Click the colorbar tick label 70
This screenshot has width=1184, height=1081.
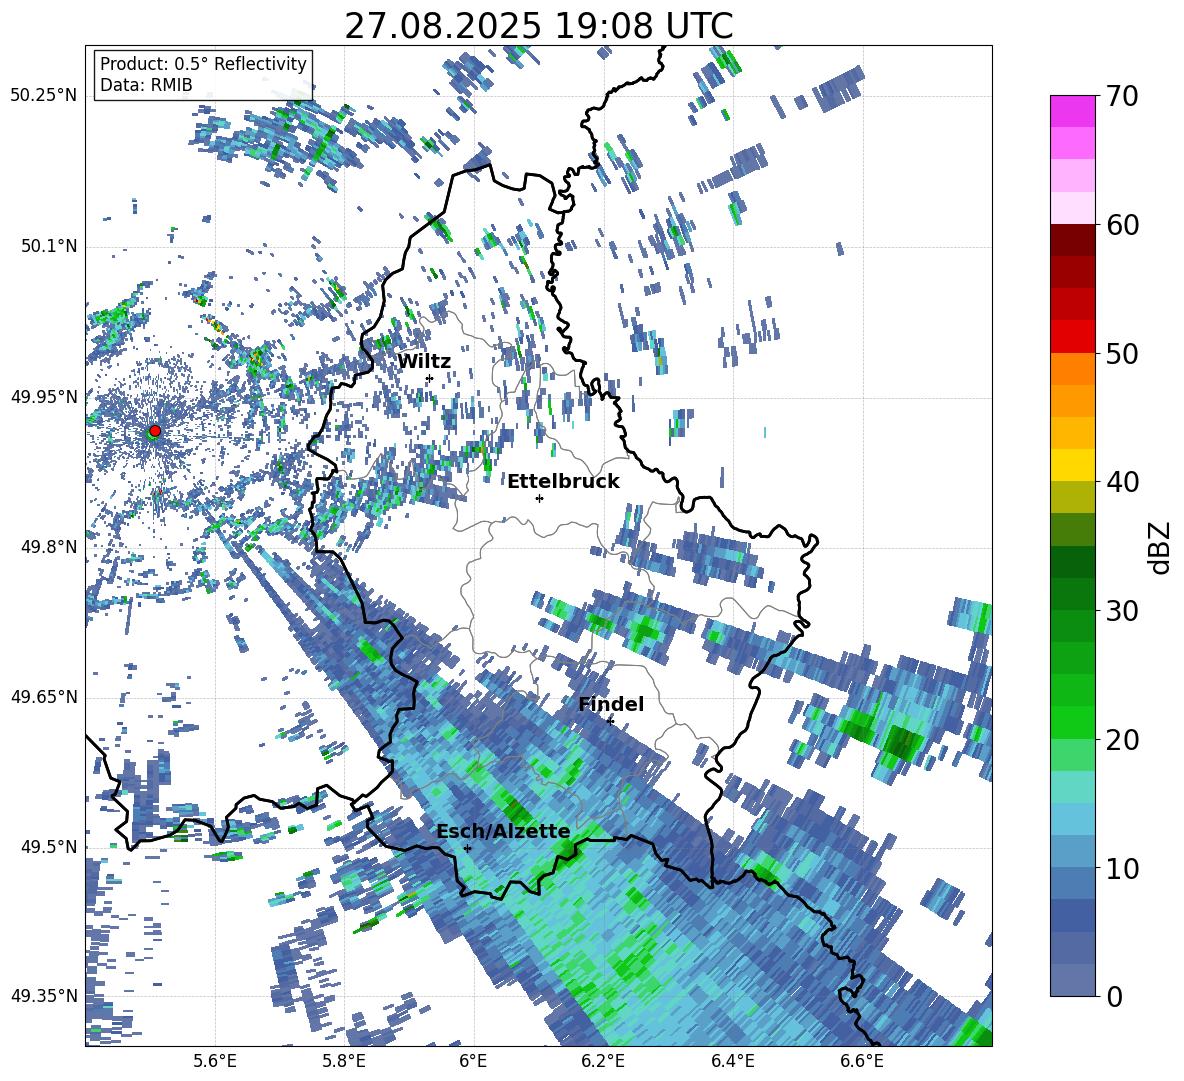[1123, 96]
